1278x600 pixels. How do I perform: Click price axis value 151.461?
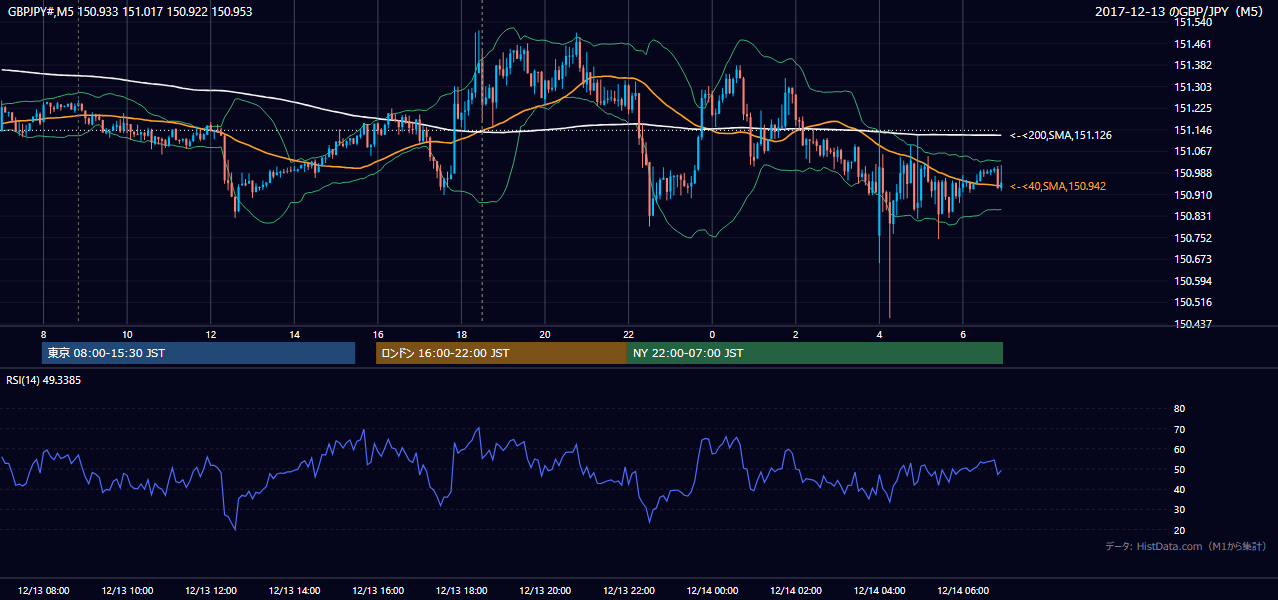click(x=1193, y=44)
